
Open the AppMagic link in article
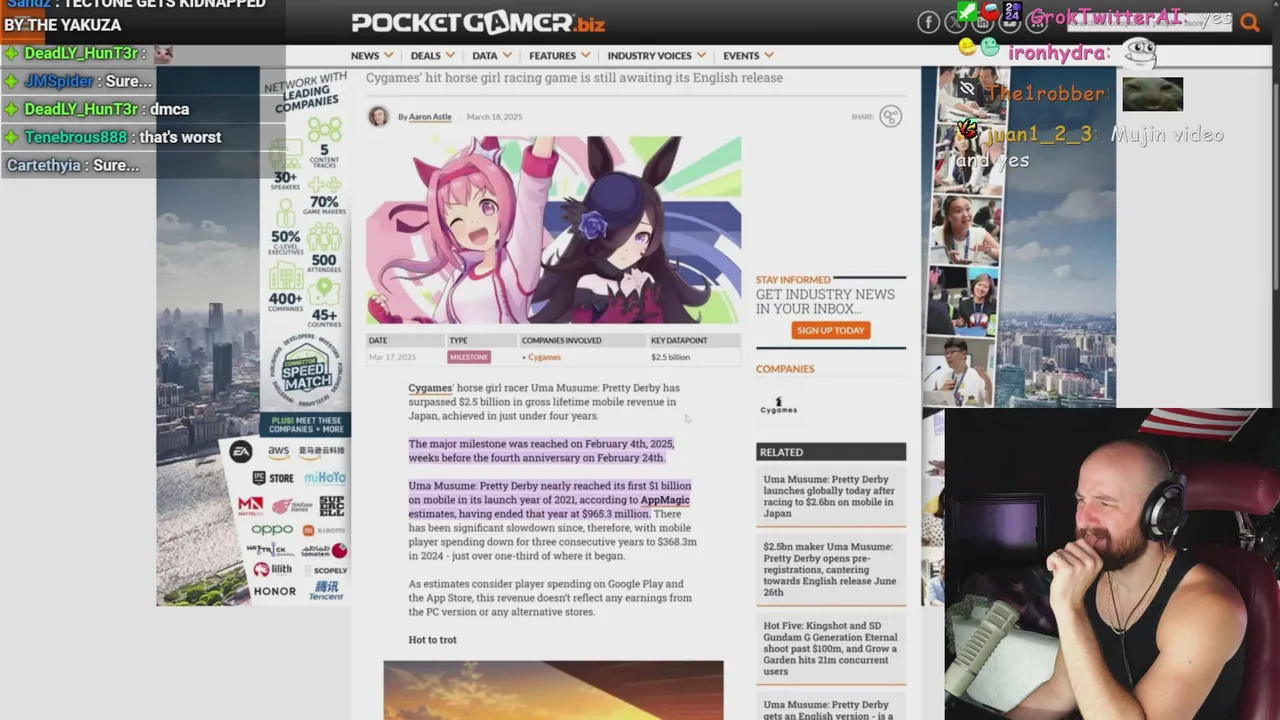[x=665, y=500]
